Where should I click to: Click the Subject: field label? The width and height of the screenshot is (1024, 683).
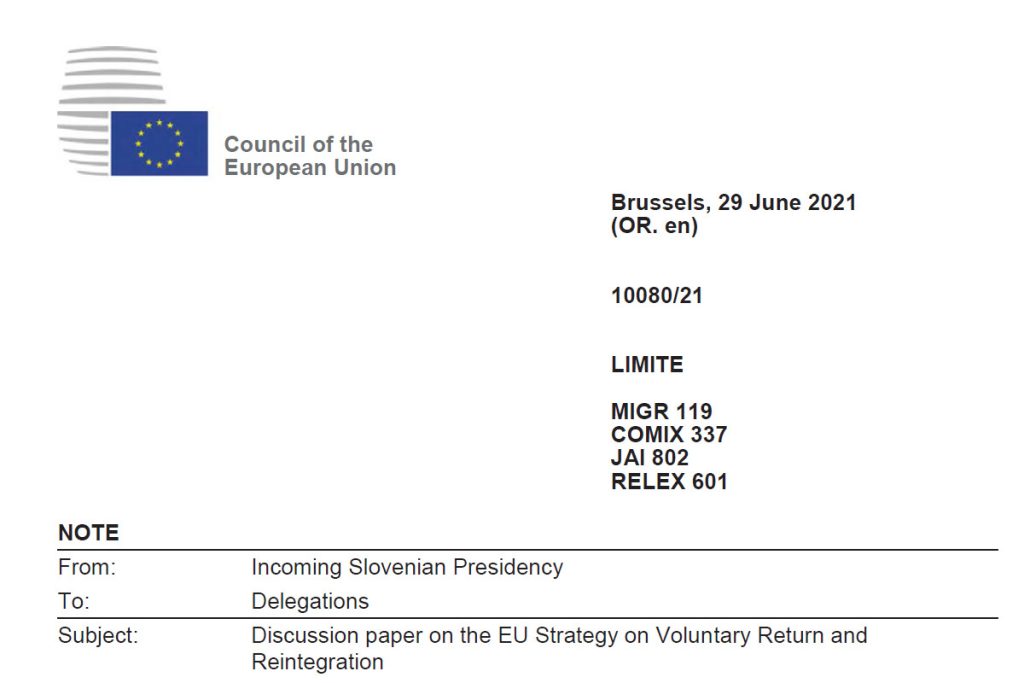coord(98,635)
